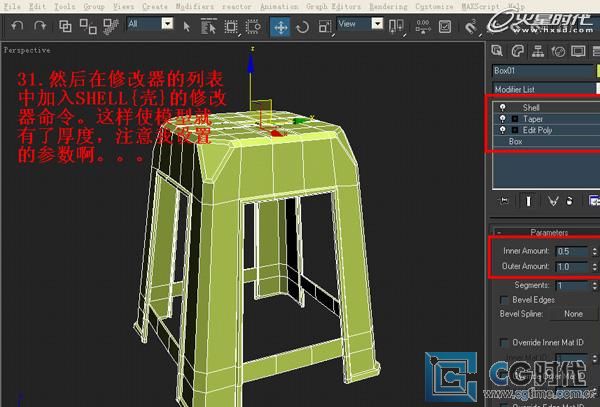Open the MAXScript menu
Viewport: 600px width, 407px height.
click(x=480, y=7)
